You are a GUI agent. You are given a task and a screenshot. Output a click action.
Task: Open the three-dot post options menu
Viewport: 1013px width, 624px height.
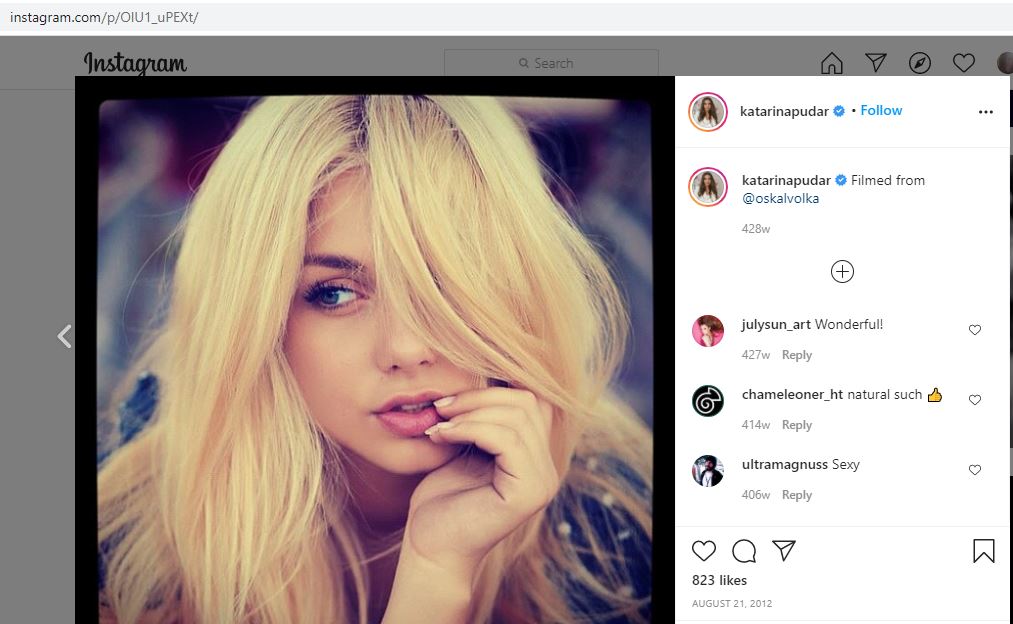[985, 112]
